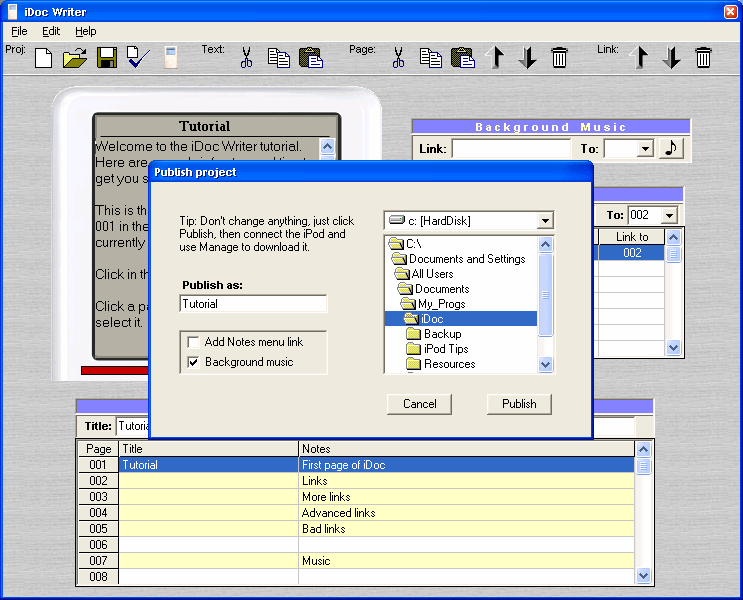Delete link with Link trash icon
Image resolution: width=743 pixels, height=600 pixels.
pos(704,58)
